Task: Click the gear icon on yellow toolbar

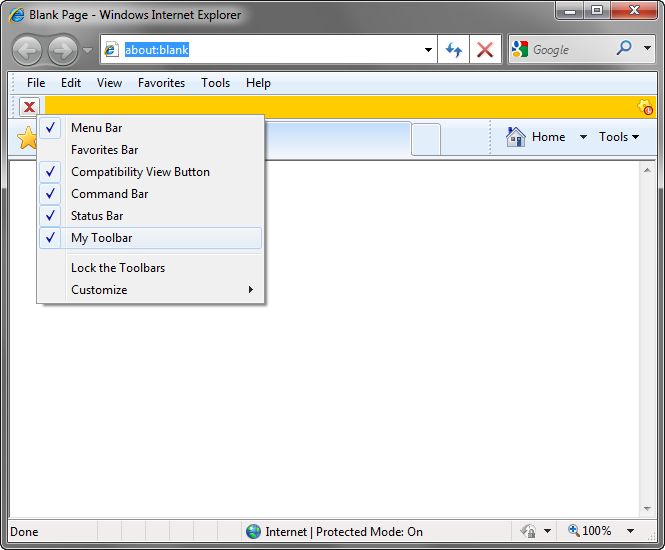Action: pyautogui.click(x=645, y=107)
